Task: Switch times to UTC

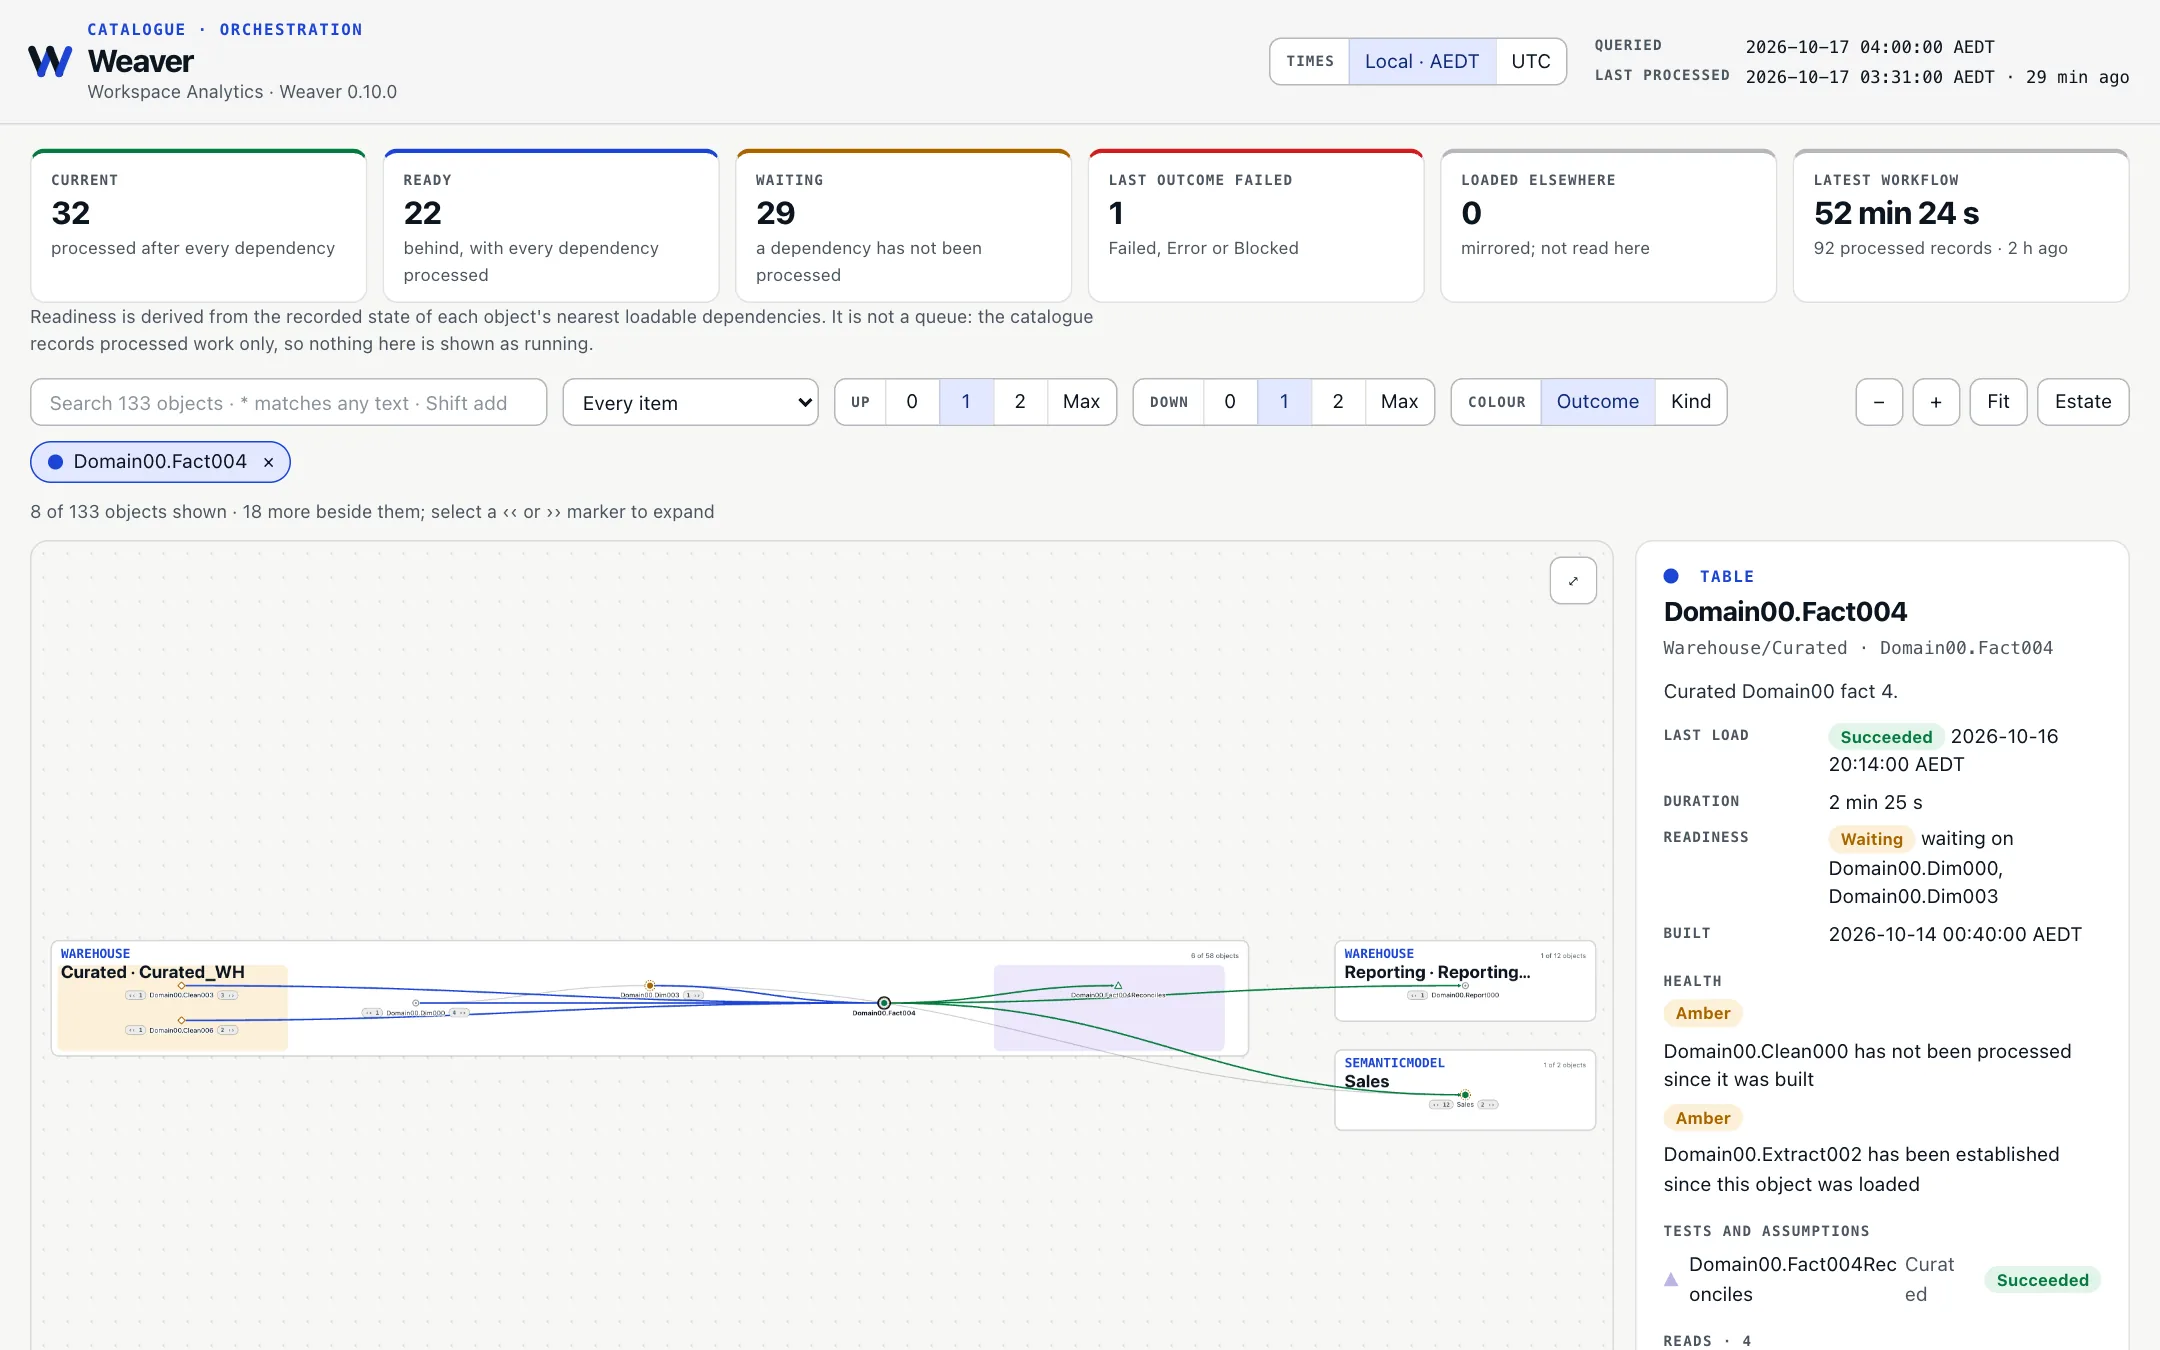Action: coord(1531,62)
